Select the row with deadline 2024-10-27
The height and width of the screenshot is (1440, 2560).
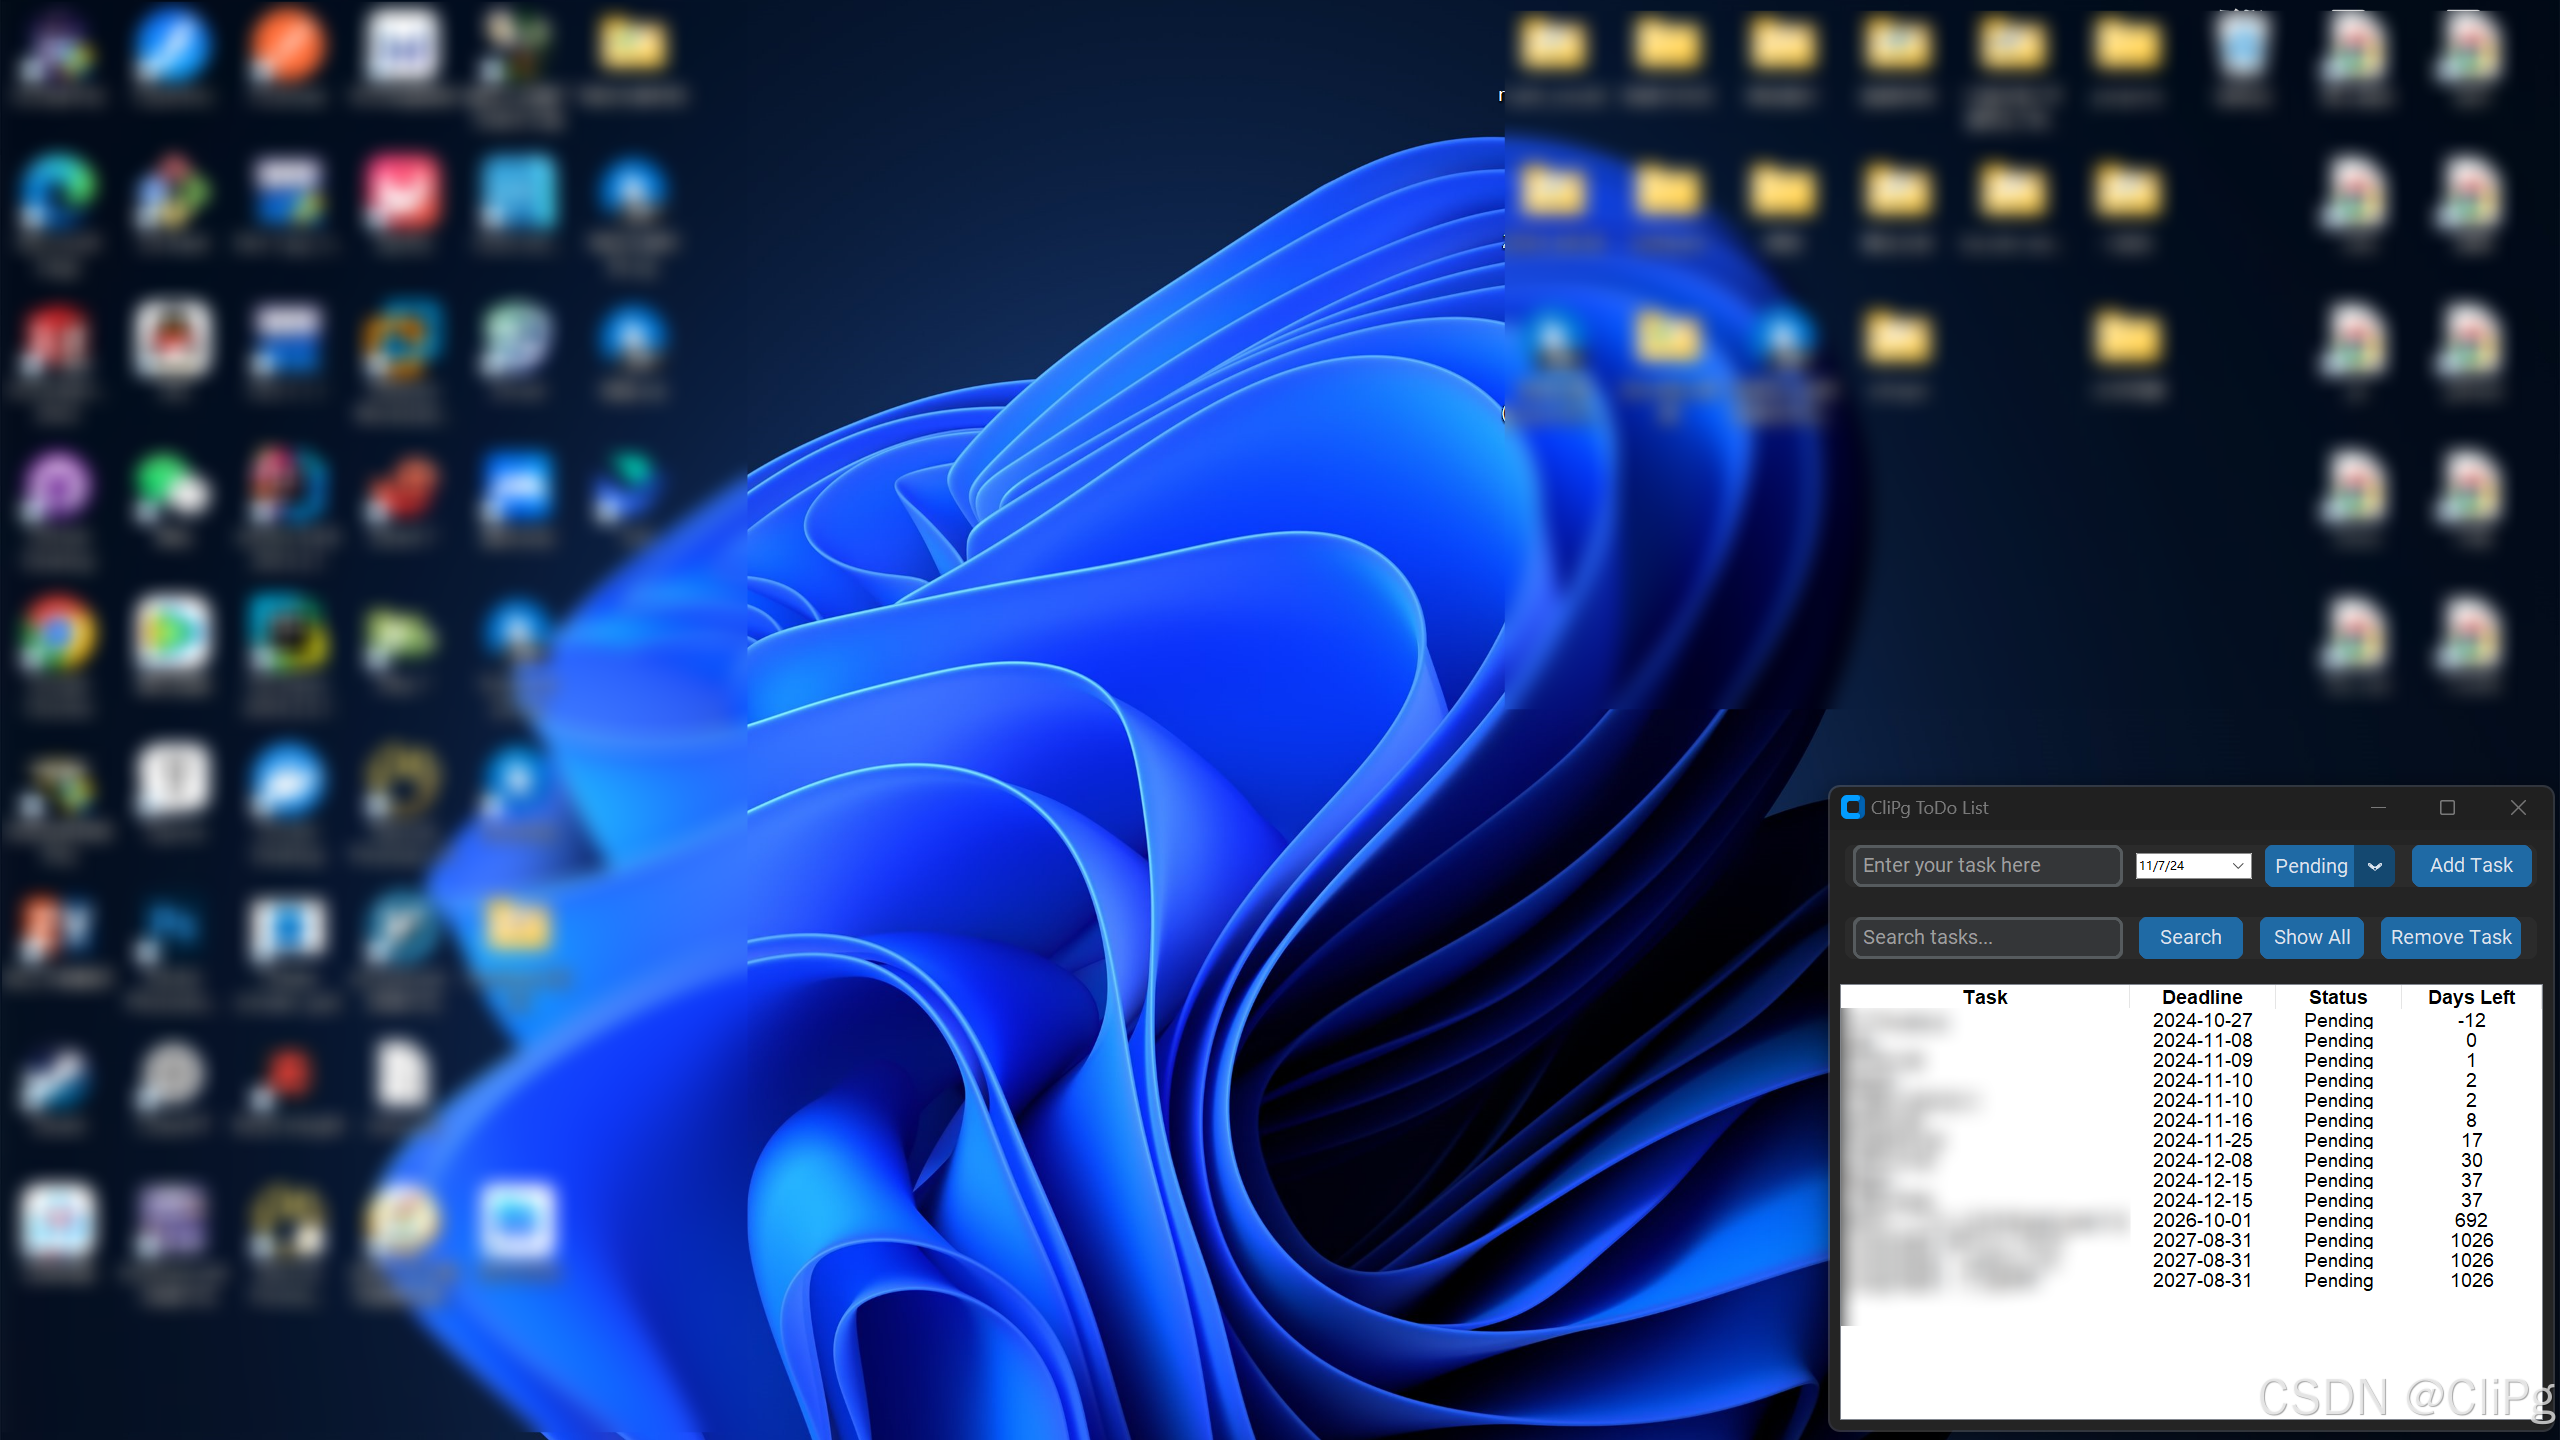click(x=2202, y=1020)
